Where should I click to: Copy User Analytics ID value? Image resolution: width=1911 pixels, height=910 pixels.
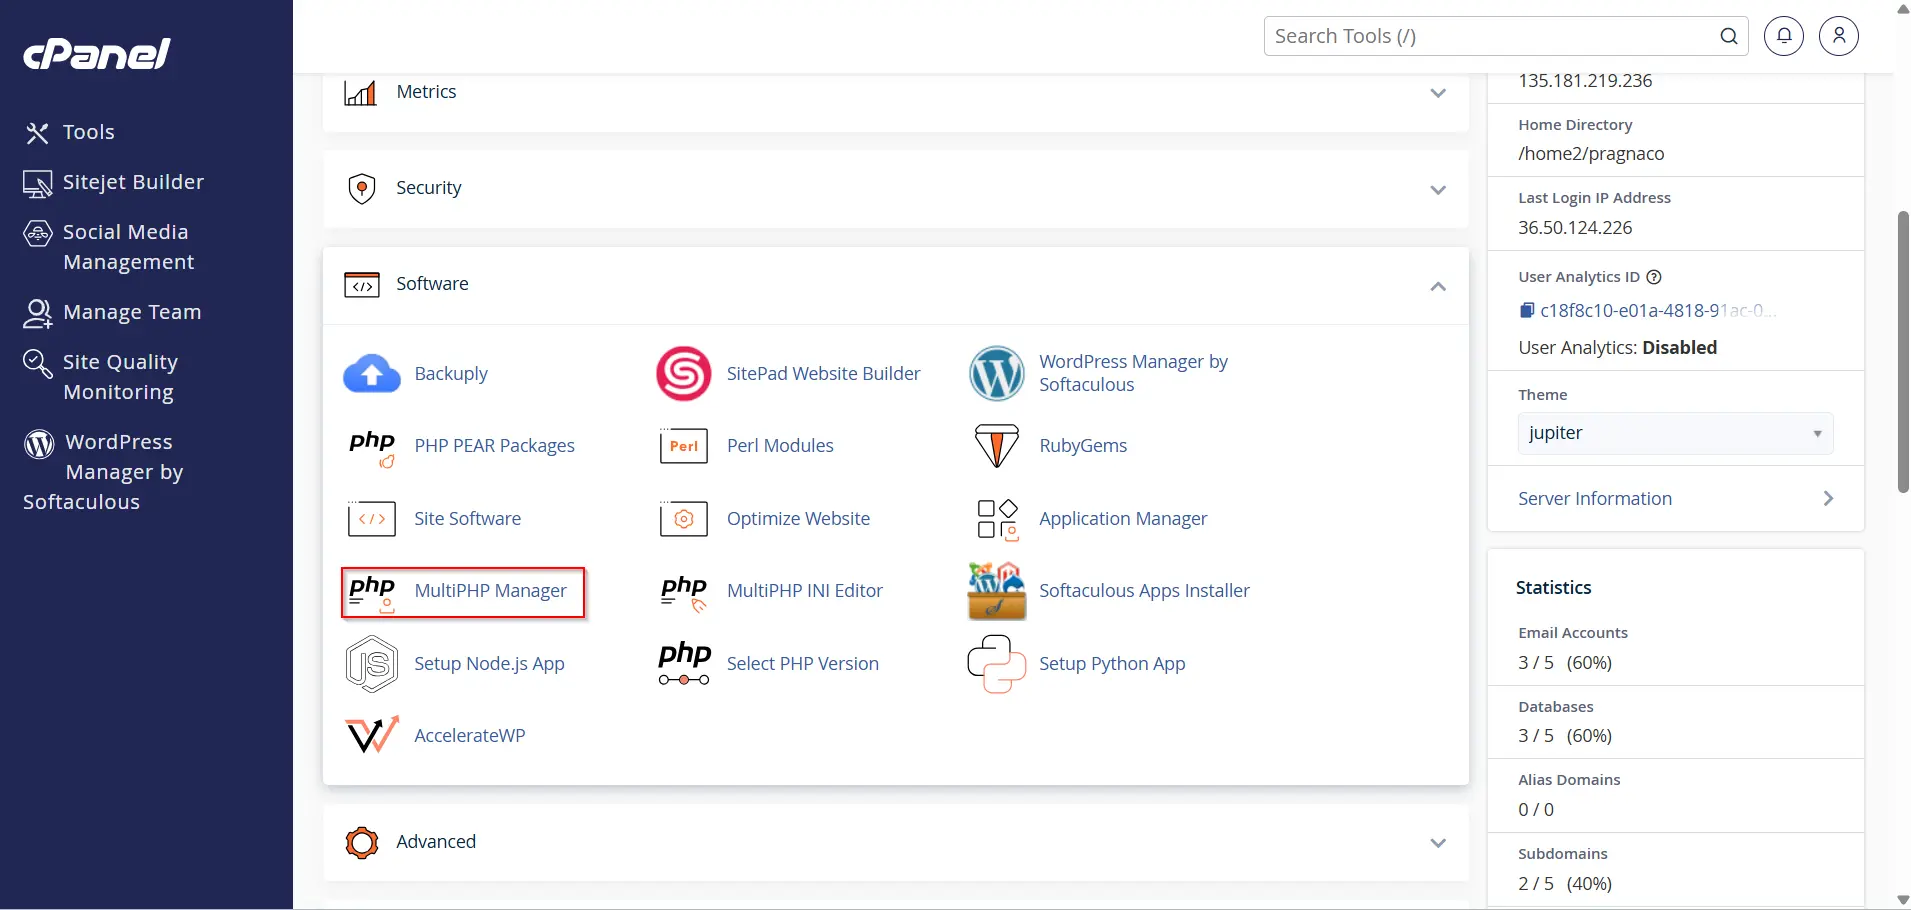click(x=1526, y=311)
